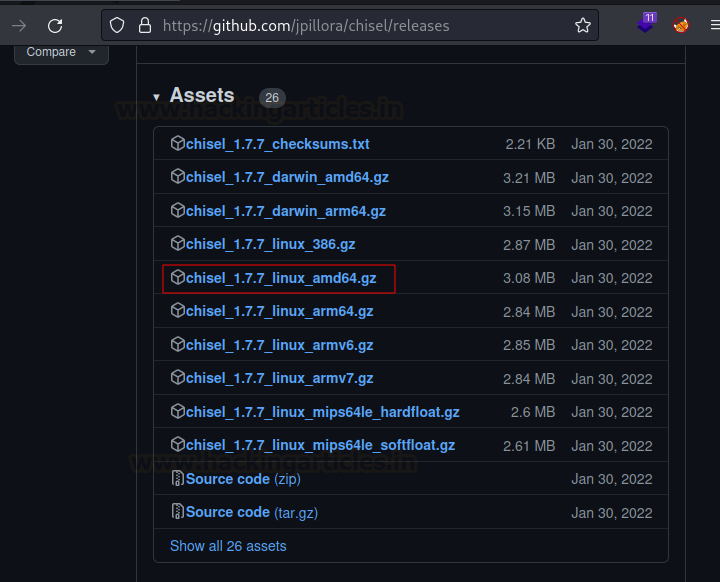Viewport: 720px width, 582px height.
Task: Click the Assets heading
Action: (x=202, y=96)
